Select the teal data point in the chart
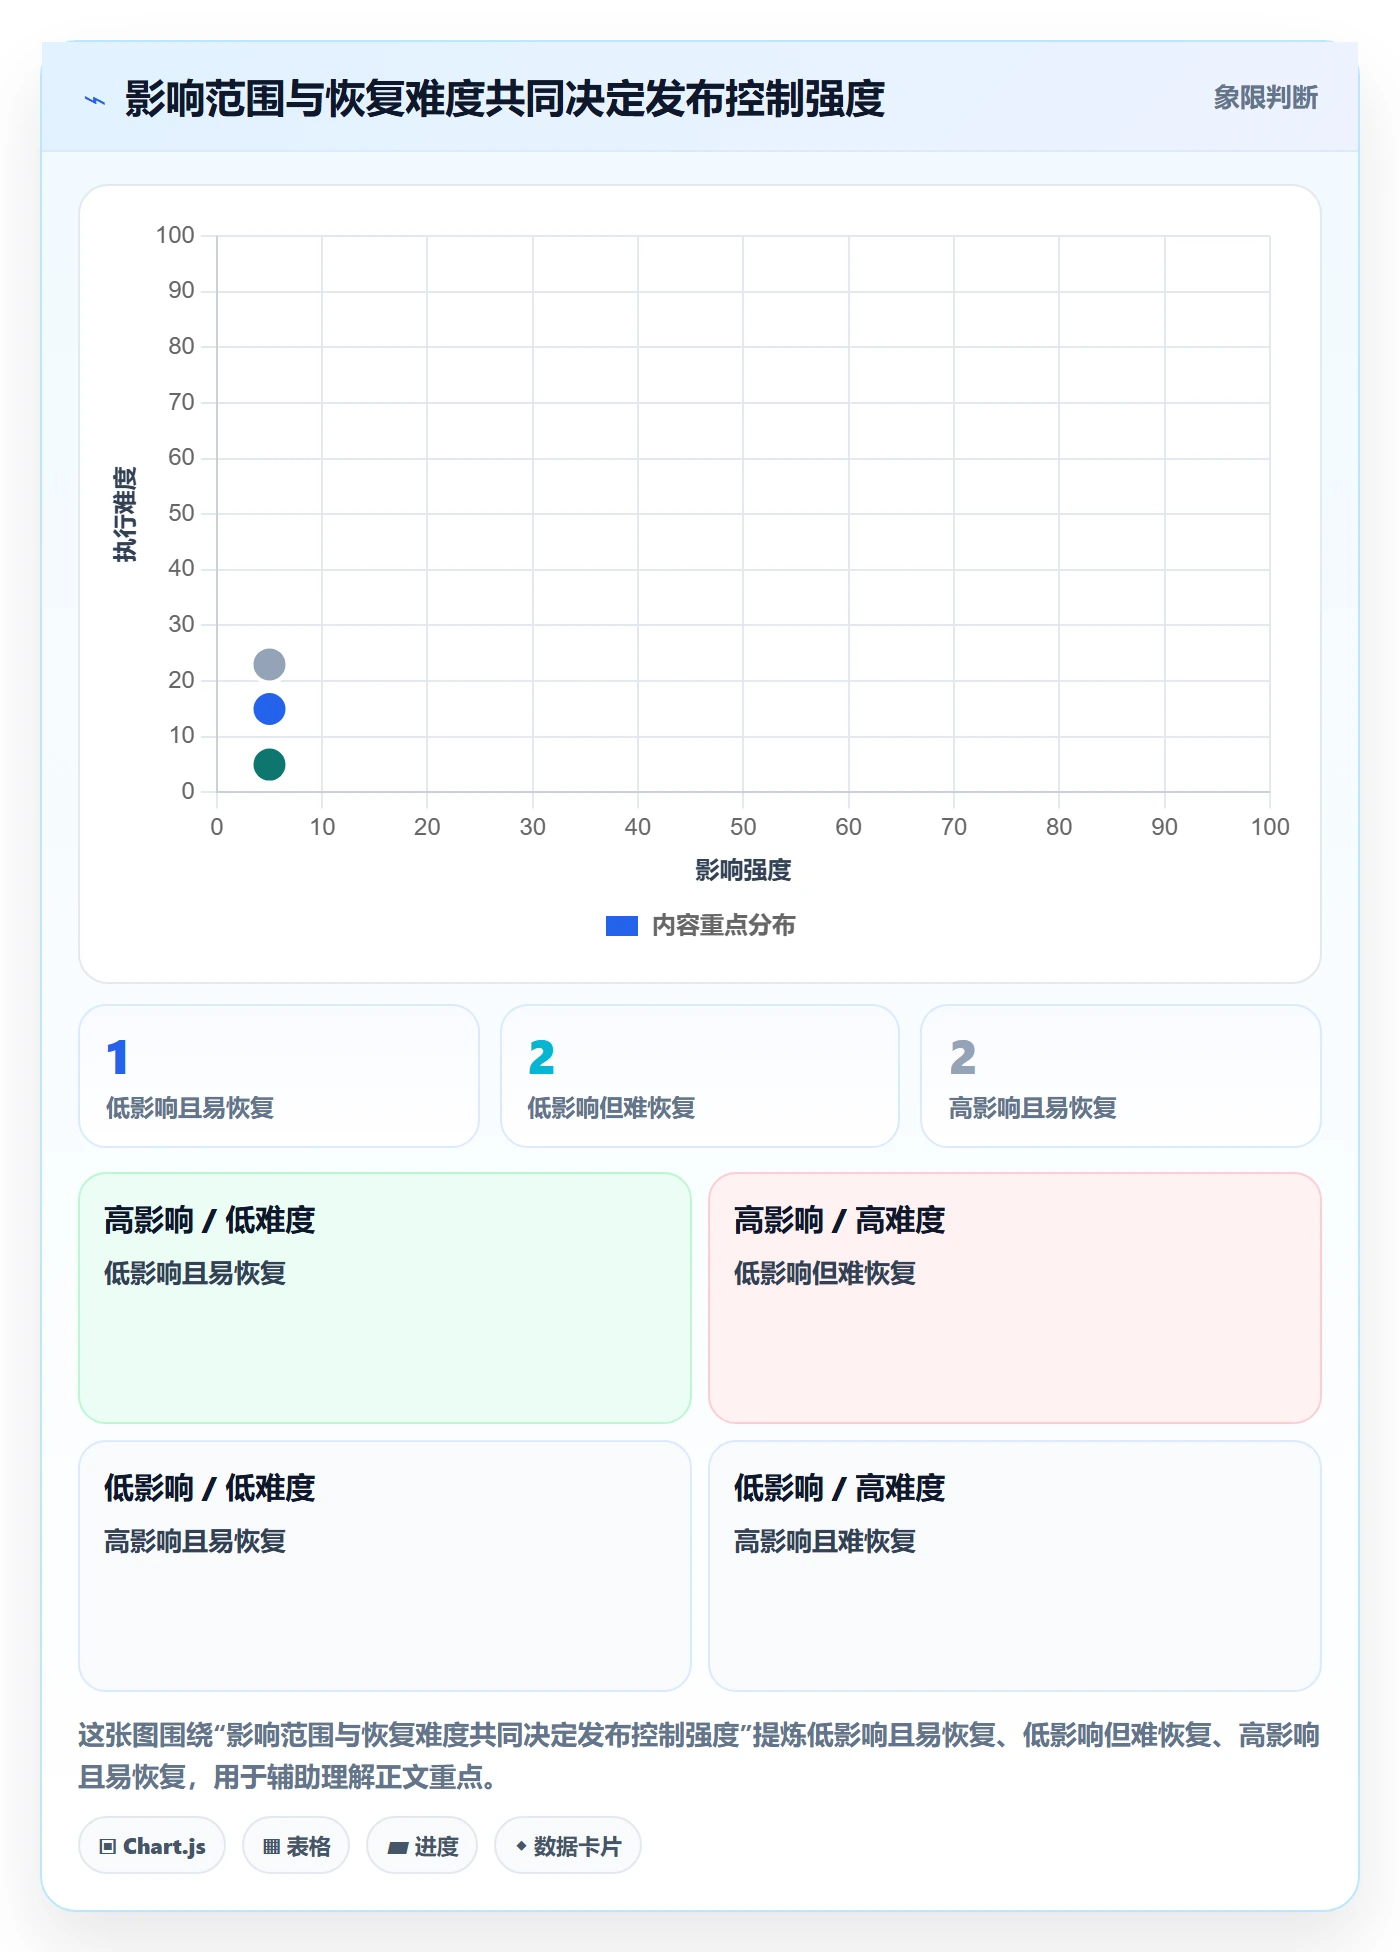Image resolution: width=1400 pixels, height=1952 pixels. pos(269,765)
